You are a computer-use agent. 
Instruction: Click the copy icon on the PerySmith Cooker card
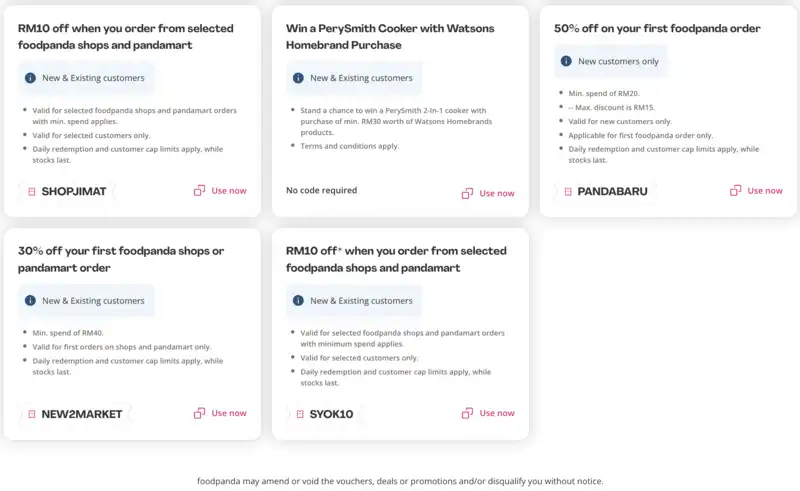tap(467, 193)
